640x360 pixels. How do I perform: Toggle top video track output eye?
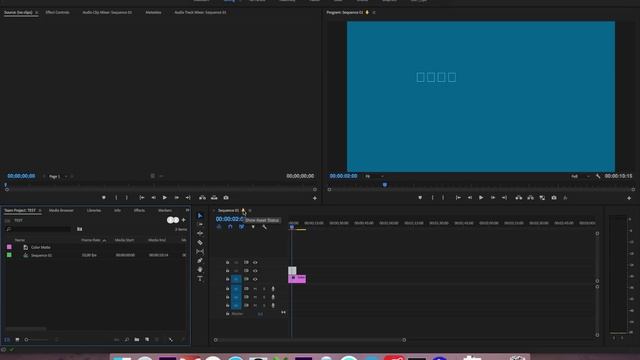[255, 262]
